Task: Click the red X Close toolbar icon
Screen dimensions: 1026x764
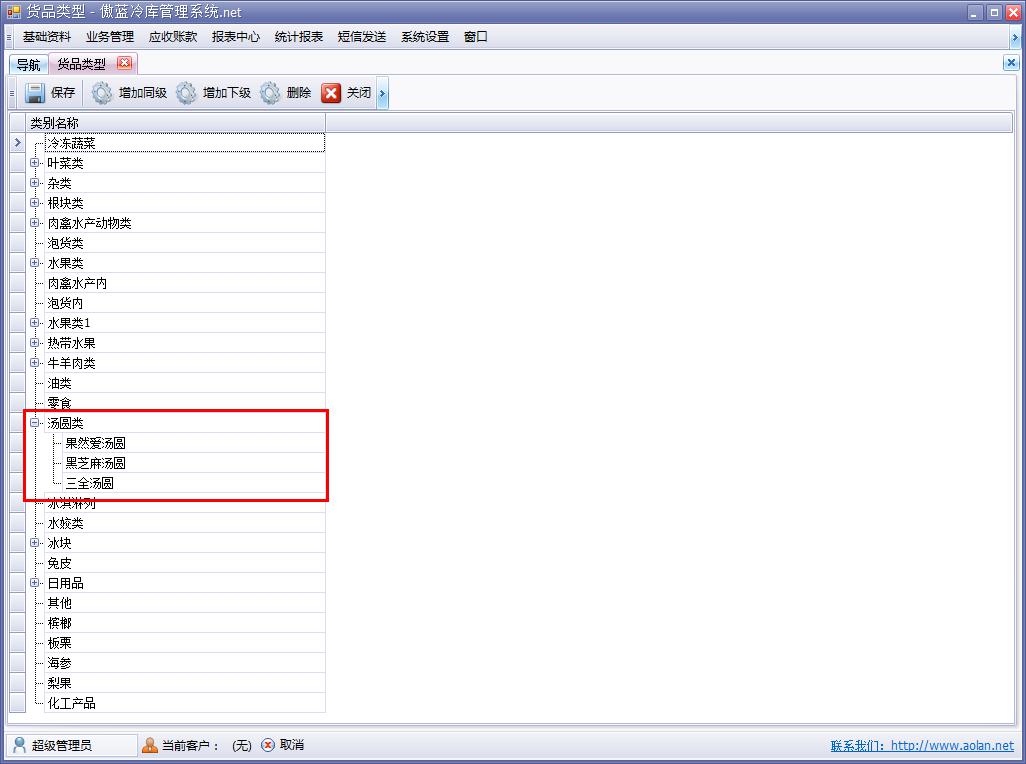Action: click(331, 93)
